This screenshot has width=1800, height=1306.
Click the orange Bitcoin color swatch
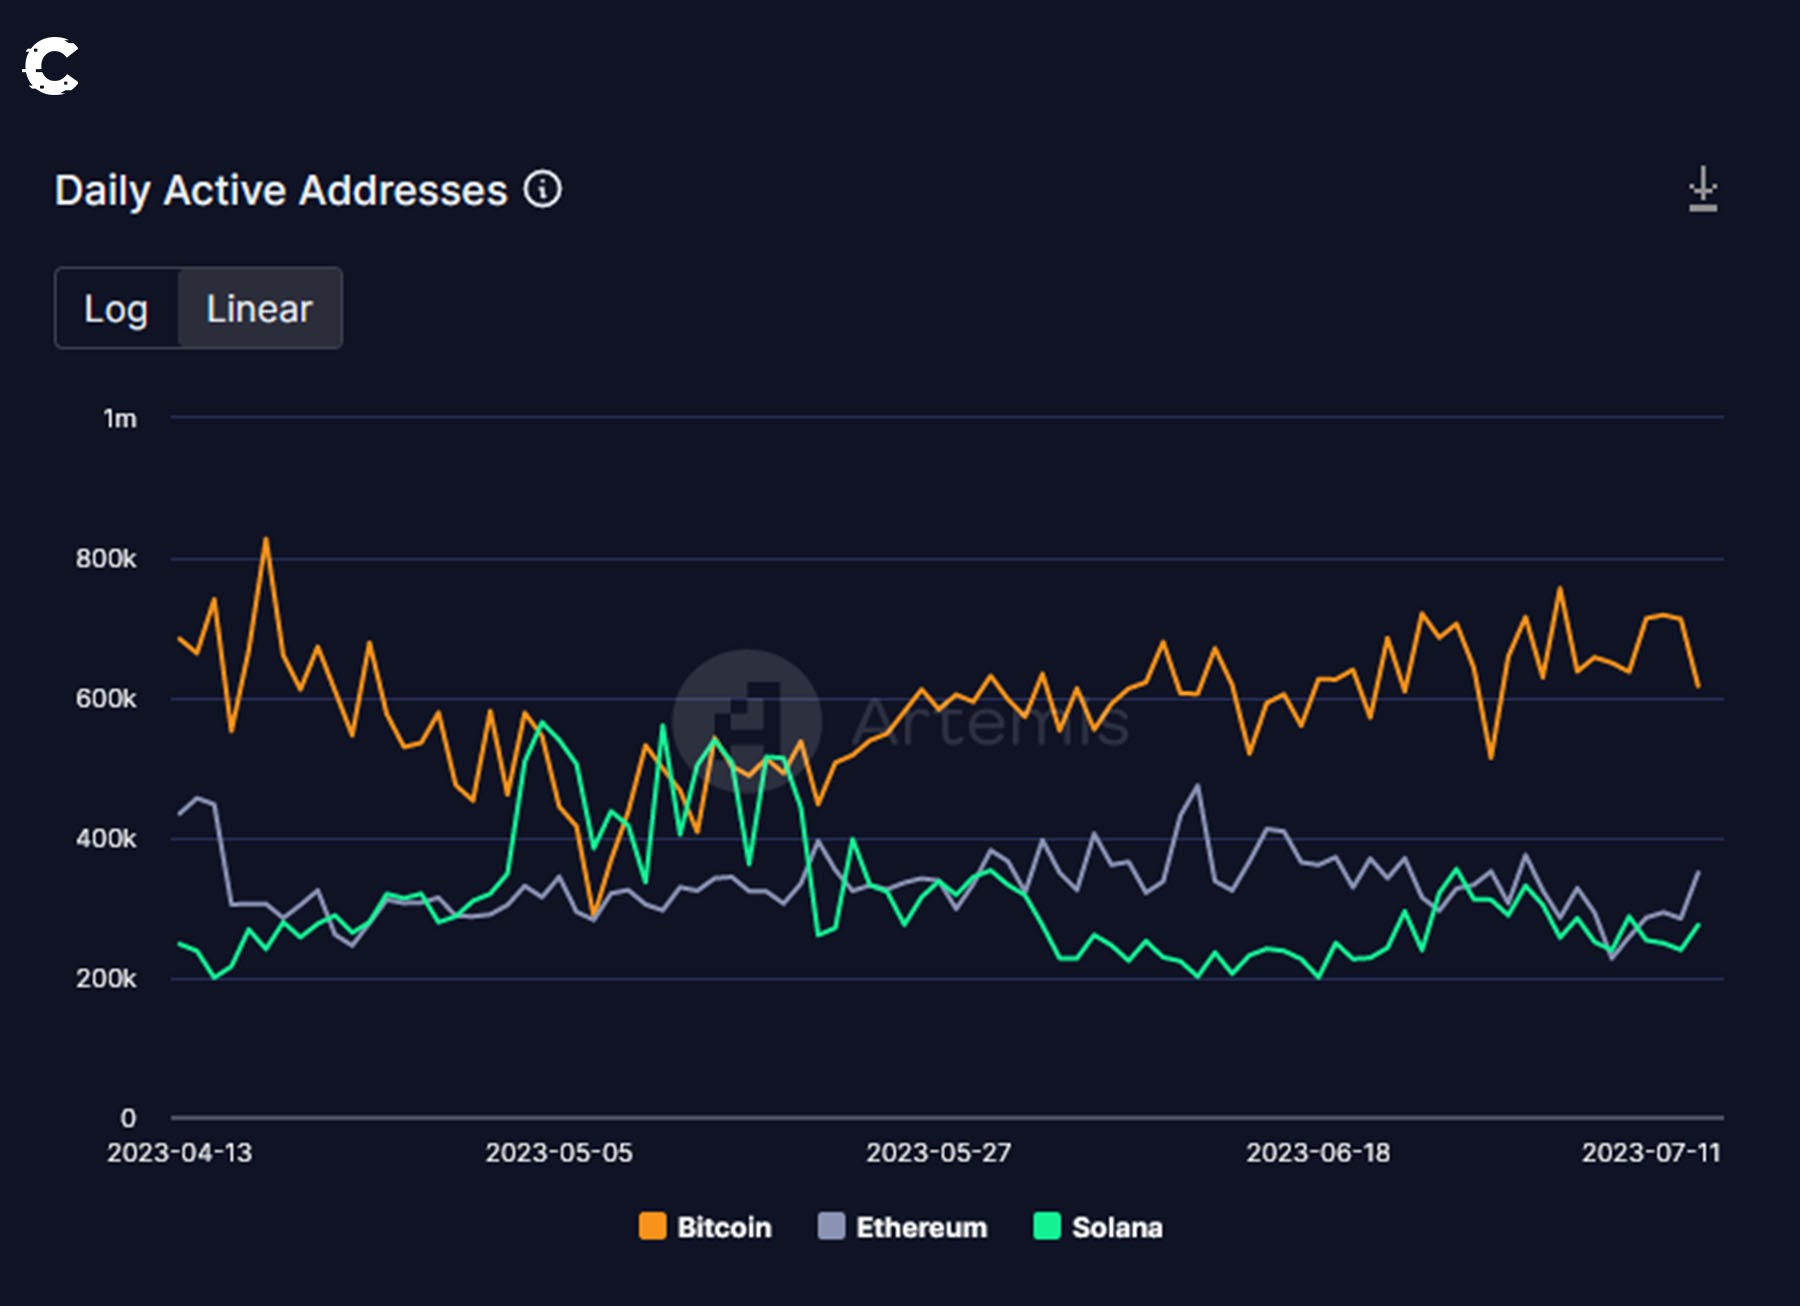coord(653,1226)
